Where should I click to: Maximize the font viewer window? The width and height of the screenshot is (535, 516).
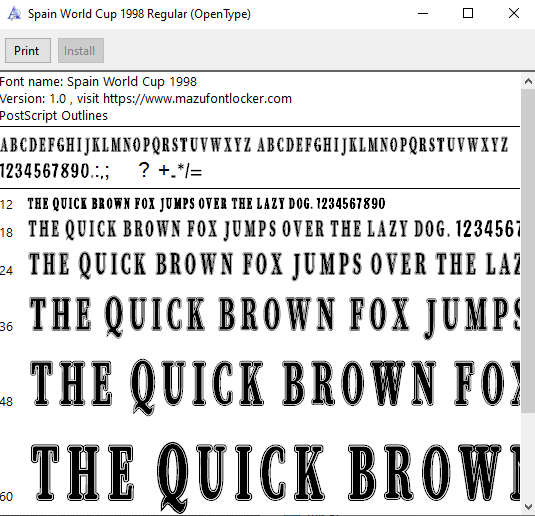(x=468, y=14)
